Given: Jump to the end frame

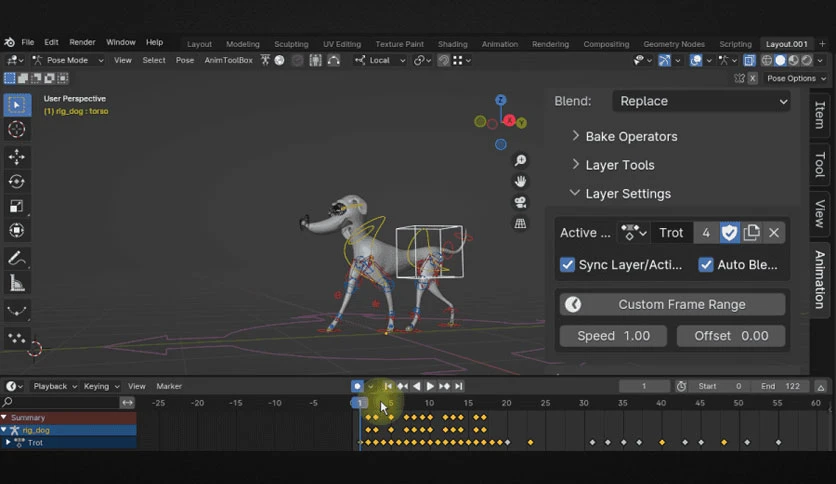Looking at the screenshot, I should (459, 386).
